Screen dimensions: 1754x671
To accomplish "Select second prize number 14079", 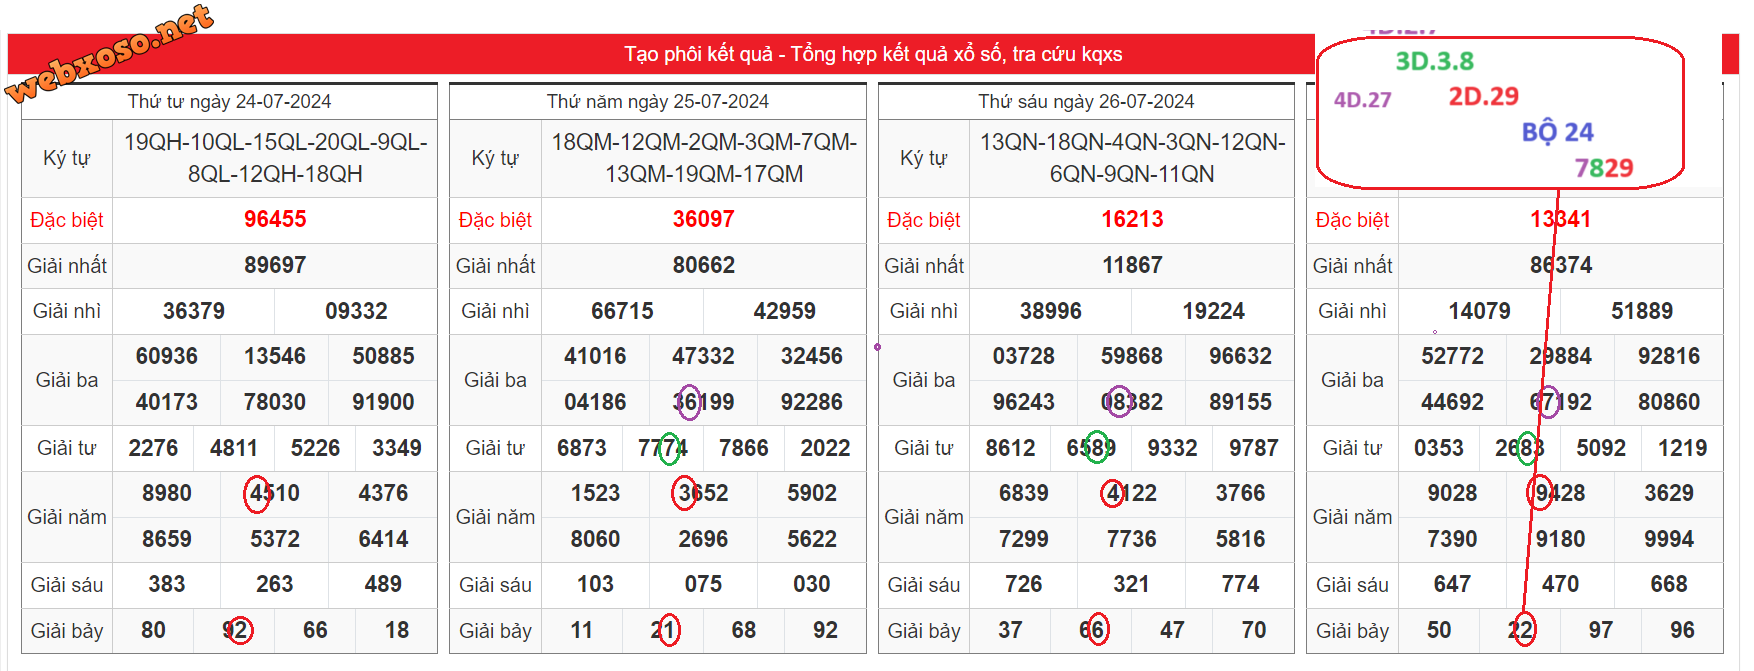I will (1479, 311).
